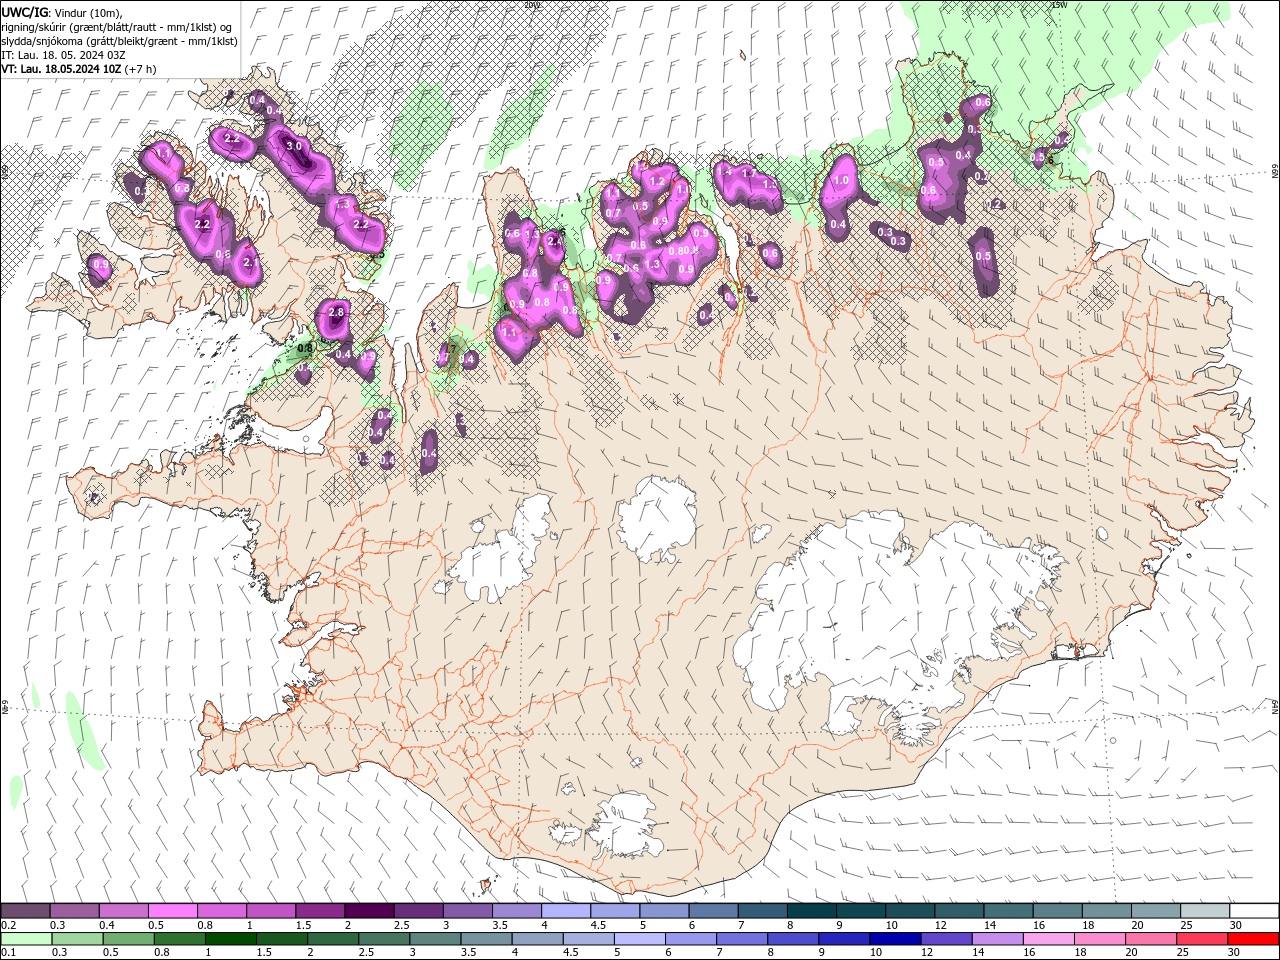Pick the lower scale violet swatch between 12 and 14
The image size is (1280, 960).
945,939
